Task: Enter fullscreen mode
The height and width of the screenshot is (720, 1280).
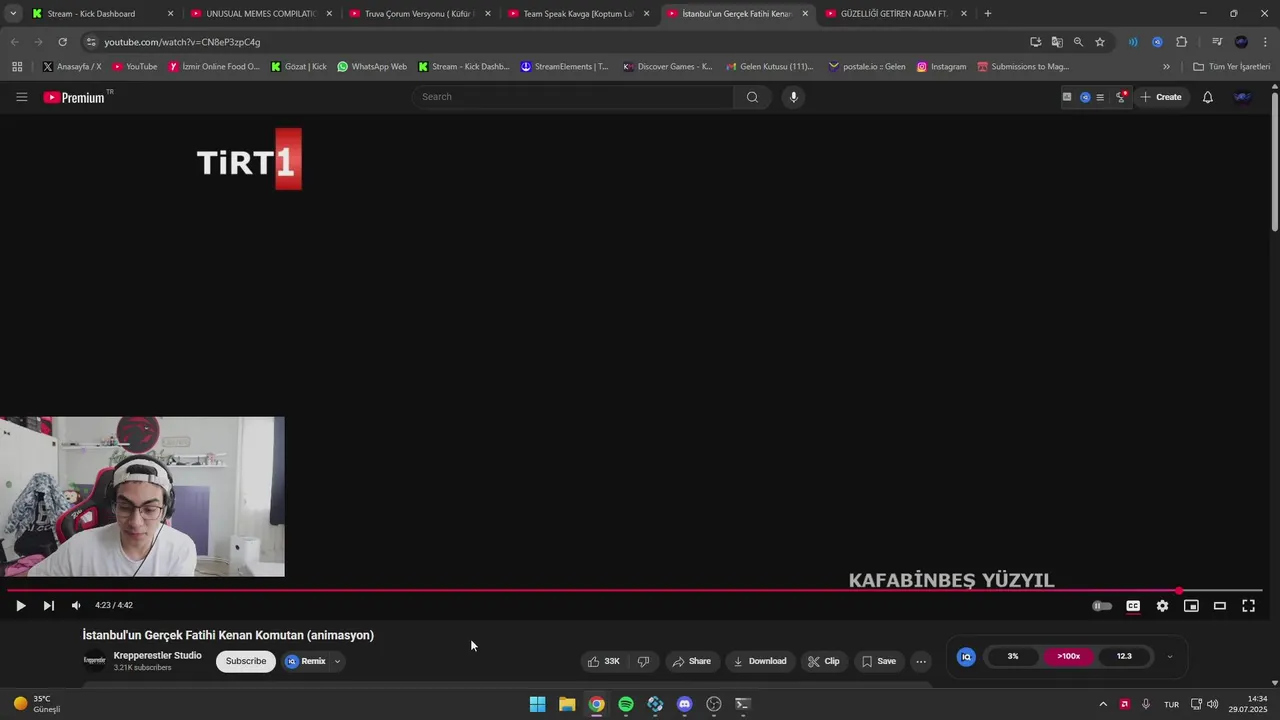Action: [x=1249, y=605]
